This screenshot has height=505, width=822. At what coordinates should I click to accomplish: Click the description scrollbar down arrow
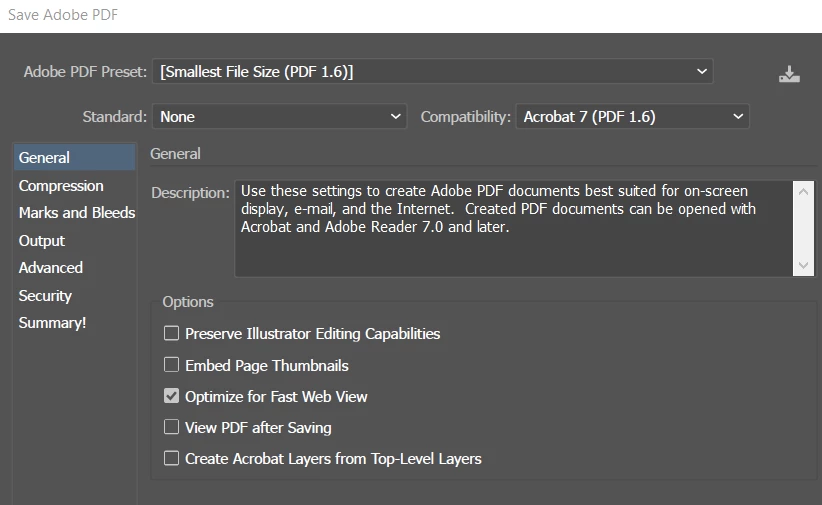803,265
